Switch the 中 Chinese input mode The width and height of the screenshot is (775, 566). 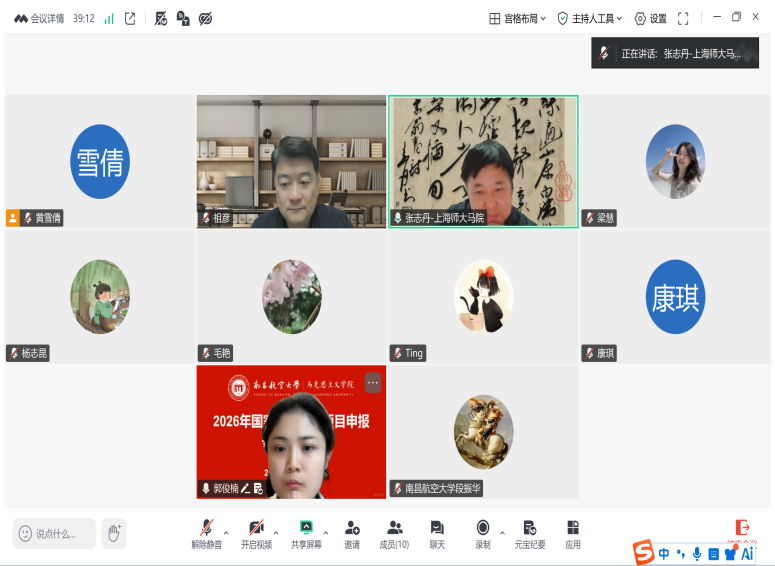pyautogui.click(x=664, y=553)
